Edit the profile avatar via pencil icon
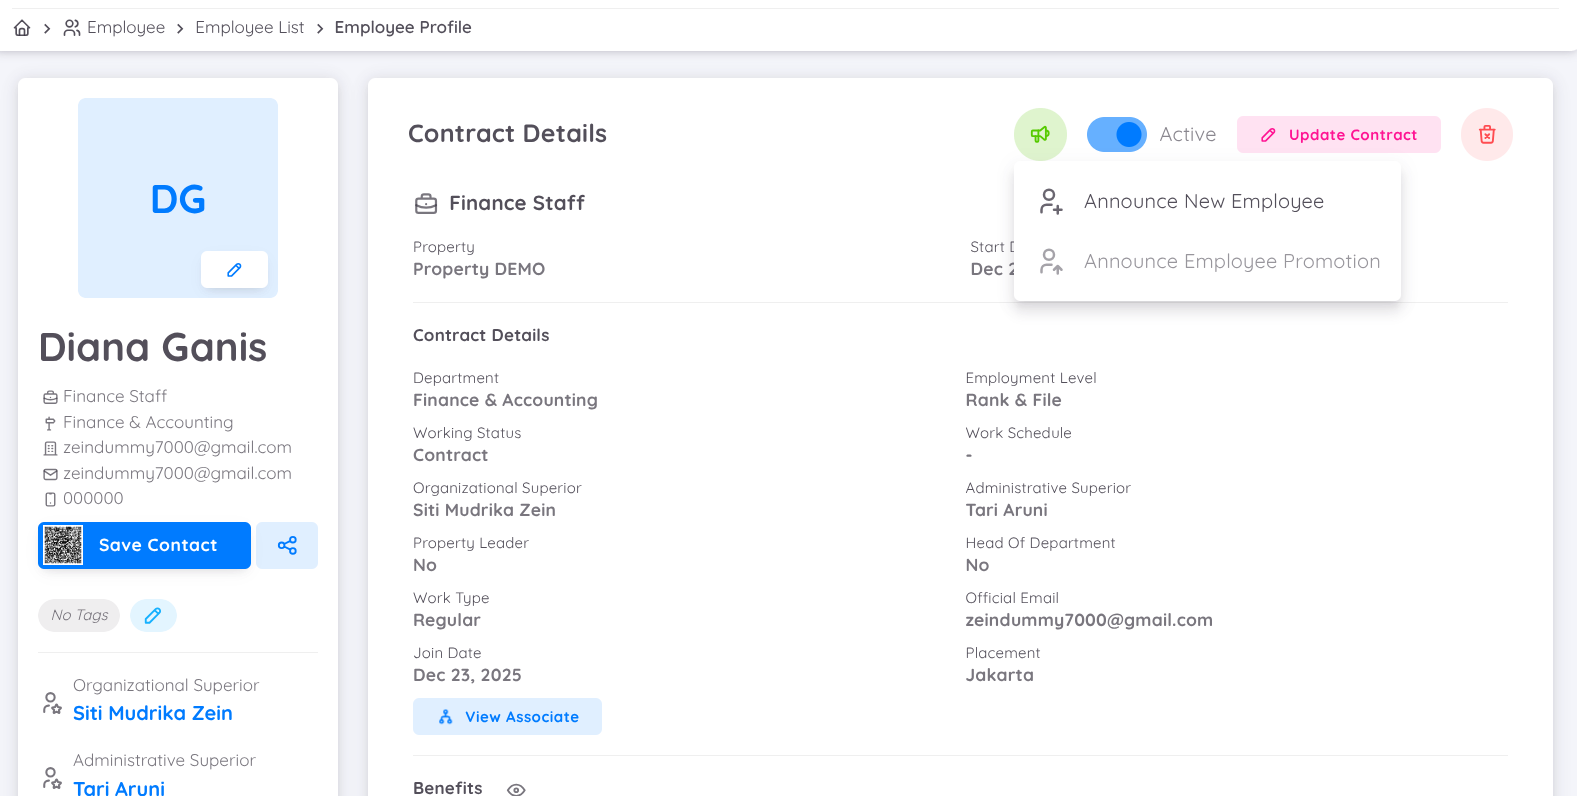Screen dimensions: 1577x796 234,269
